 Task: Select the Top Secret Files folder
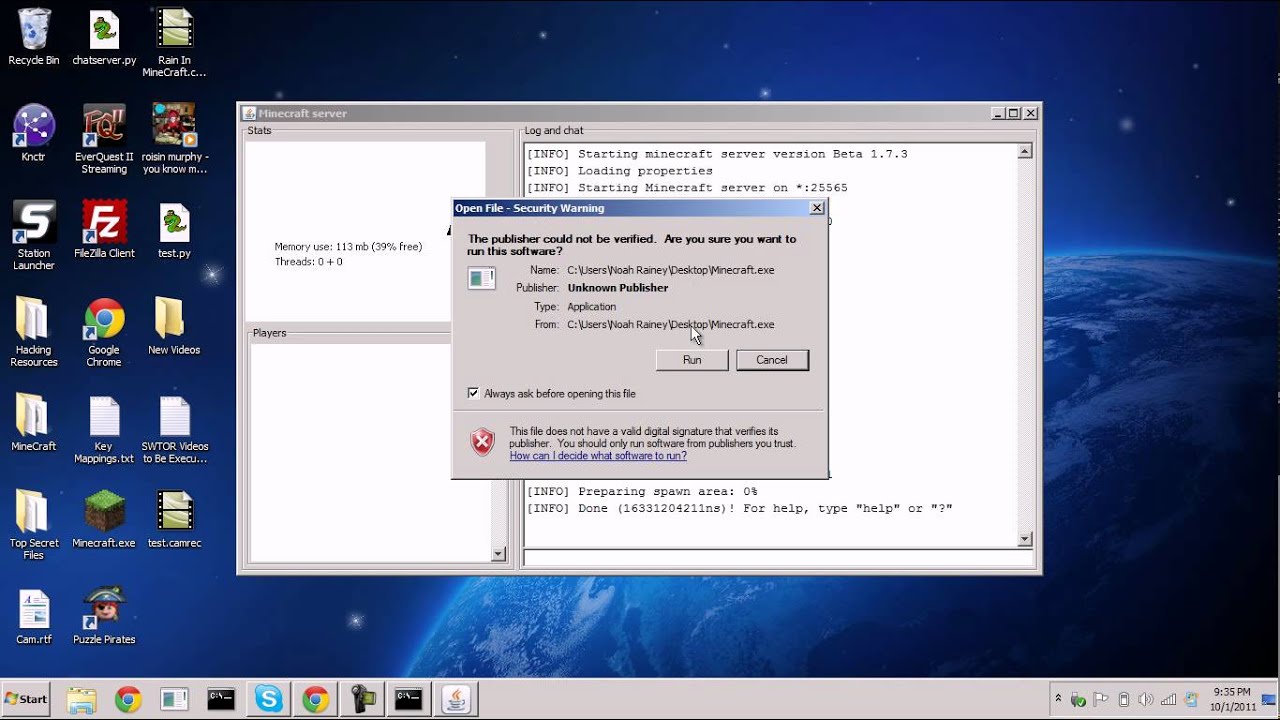34,525
